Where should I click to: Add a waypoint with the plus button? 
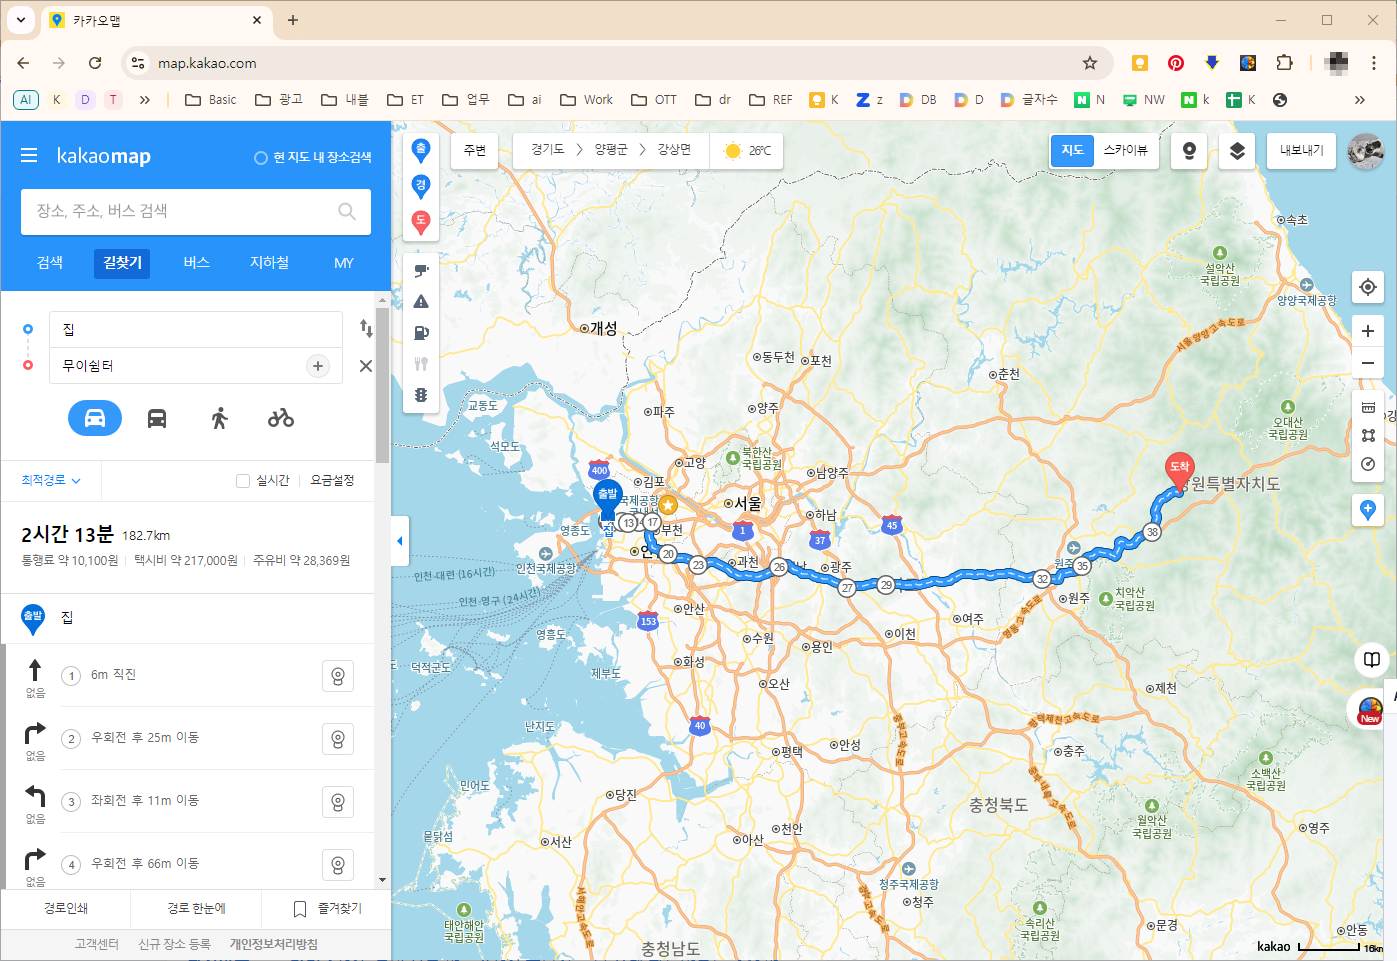(x=318, y=366)
